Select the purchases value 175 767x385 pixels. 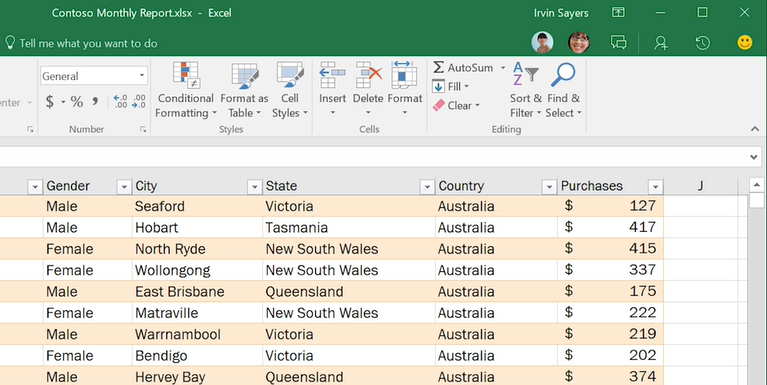pos(610,292)
